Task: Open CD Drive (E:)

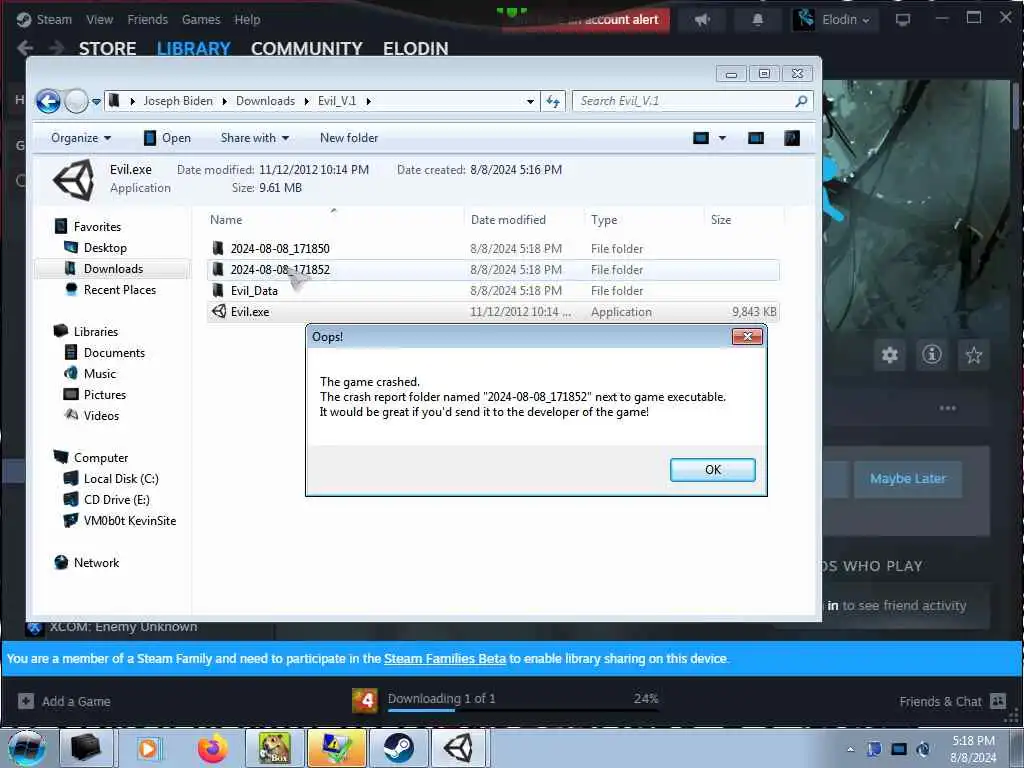Action: coord(116,500)
